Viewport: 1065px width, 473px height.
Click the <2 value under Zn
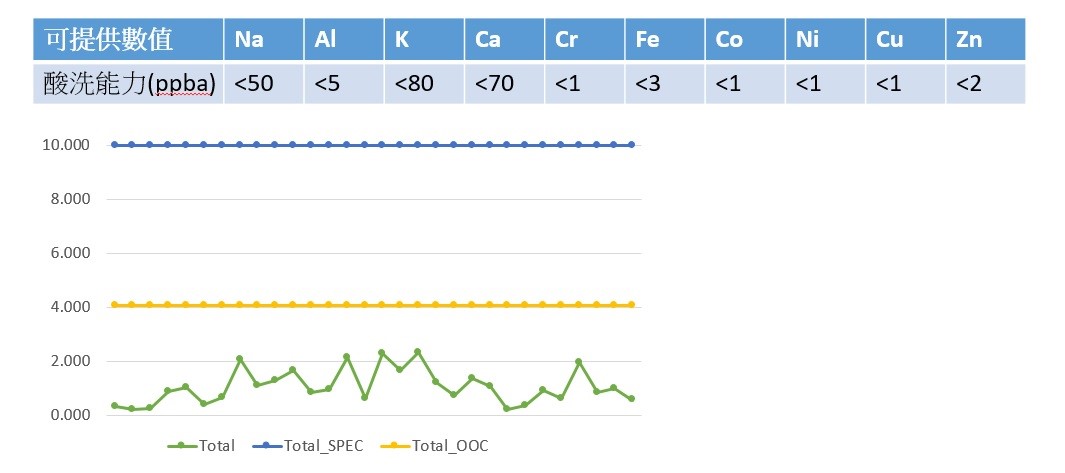tap(986, 84)
